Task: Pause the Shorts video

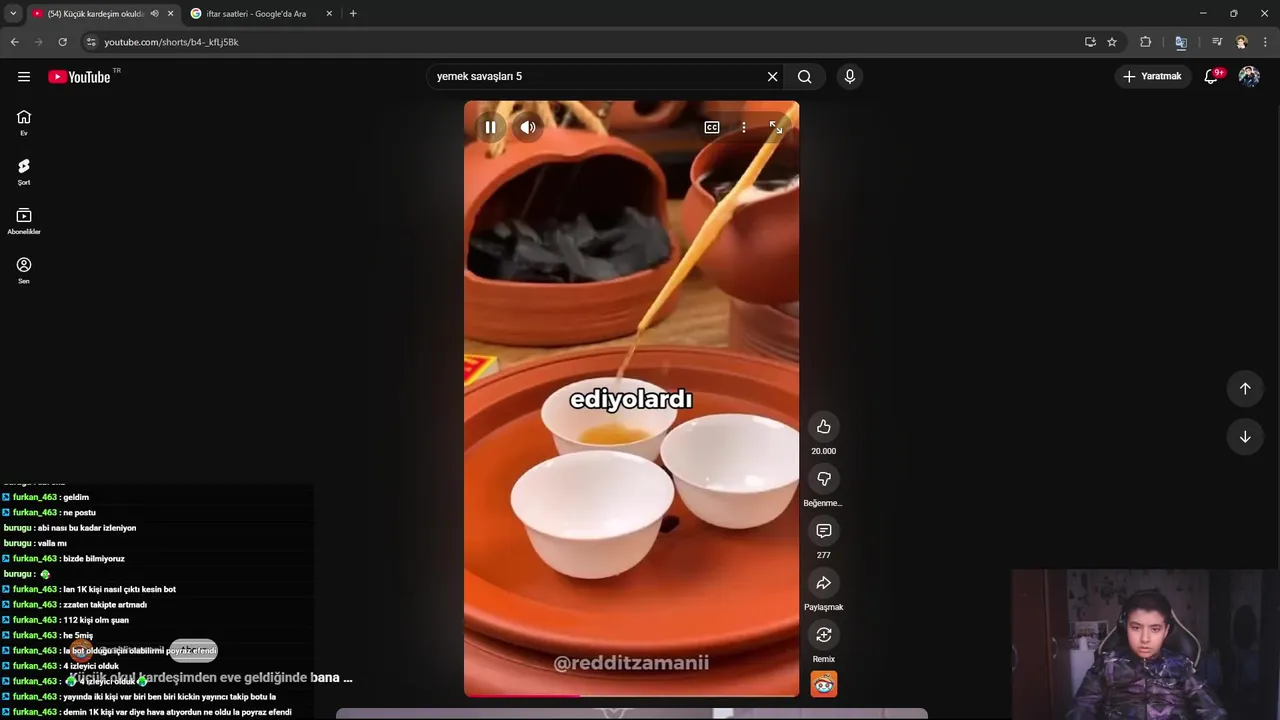Action: (x=490, y=127)
